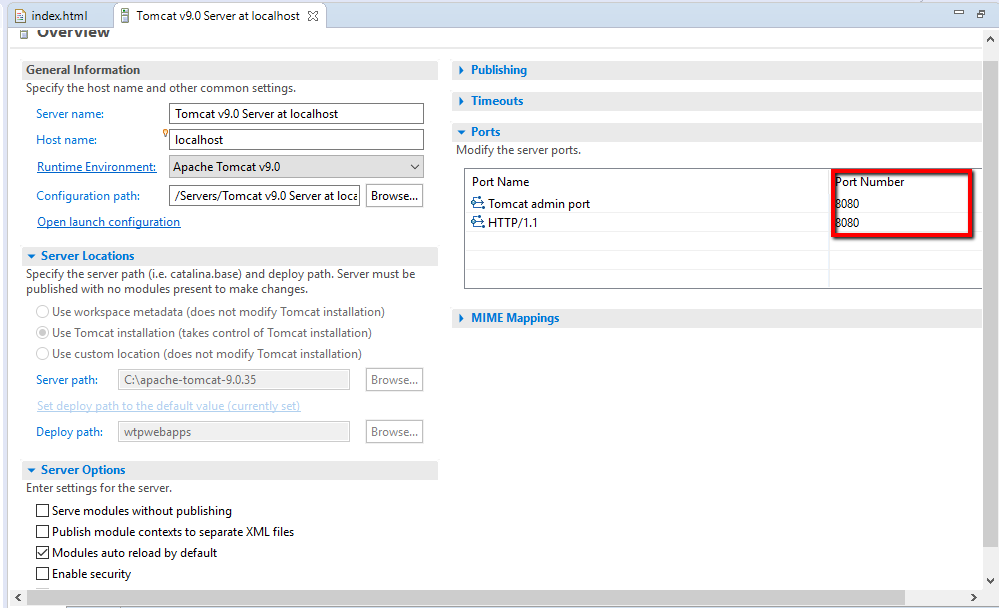Click the Tomcat admin port icon
Image resolution: width=999 pixels, height=608 pixels.
pos(477,203)
